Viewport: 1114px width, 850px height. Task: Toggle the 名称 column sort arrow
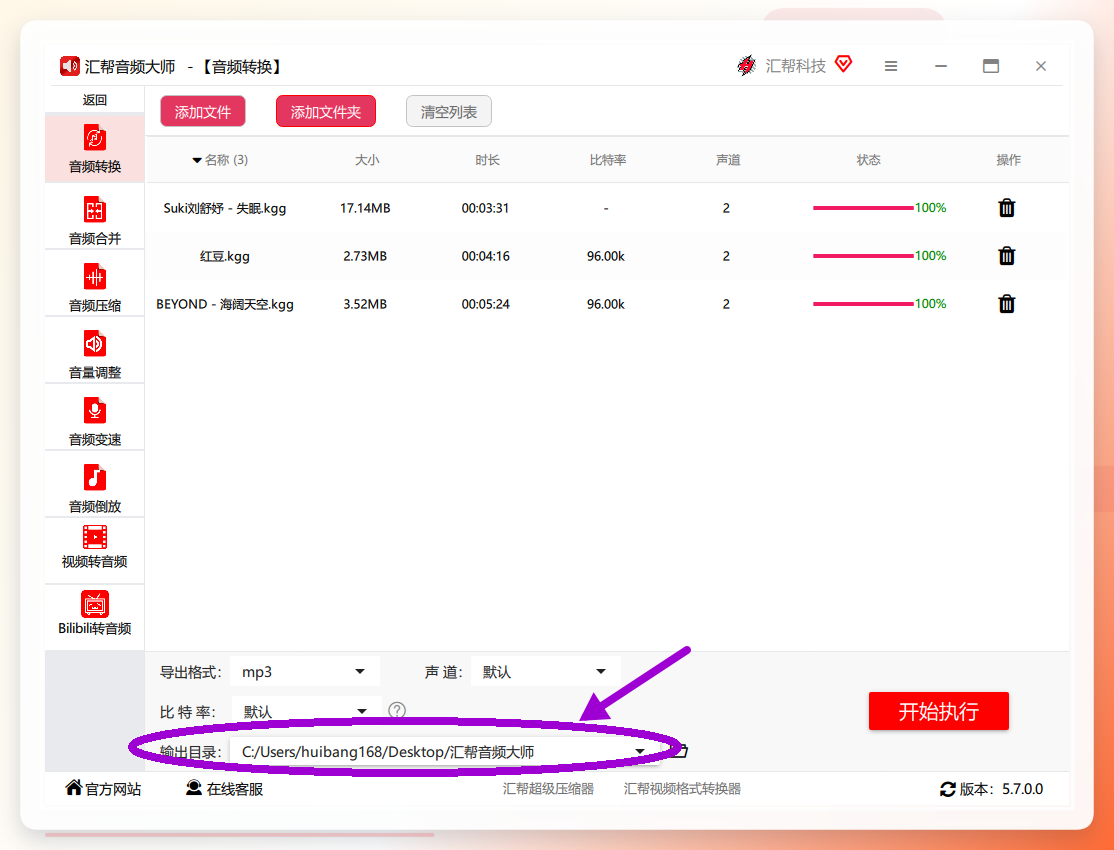[x=197, y=161]
